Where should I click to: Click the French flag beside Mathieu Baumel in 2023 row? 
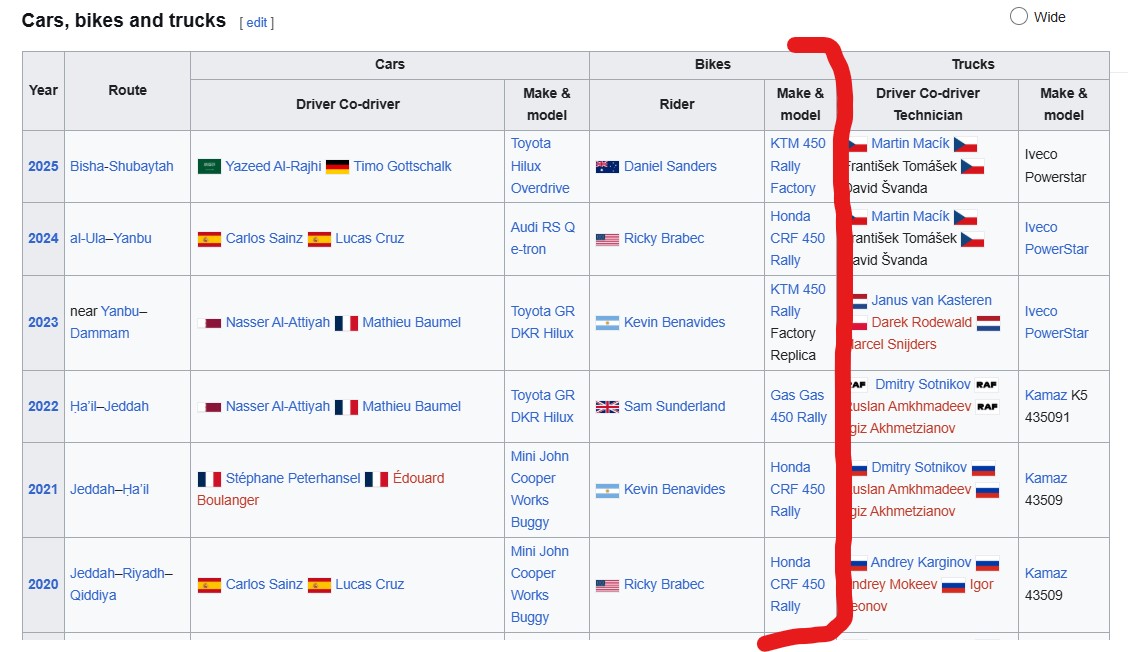click(x=346, y=323)
